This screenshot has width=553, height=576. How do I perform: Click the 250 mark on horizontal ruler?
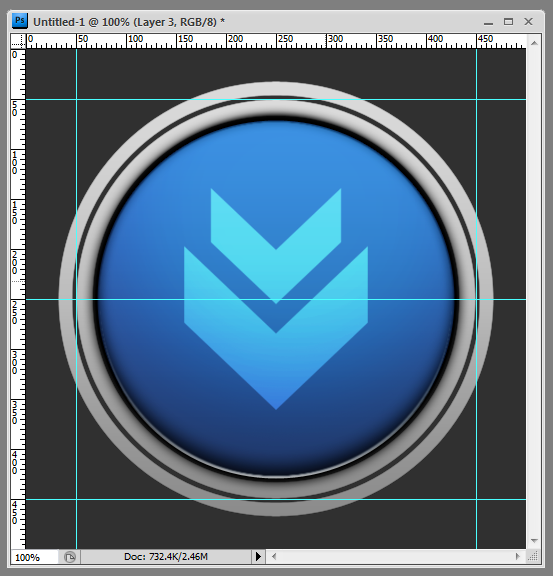point(286,39)
